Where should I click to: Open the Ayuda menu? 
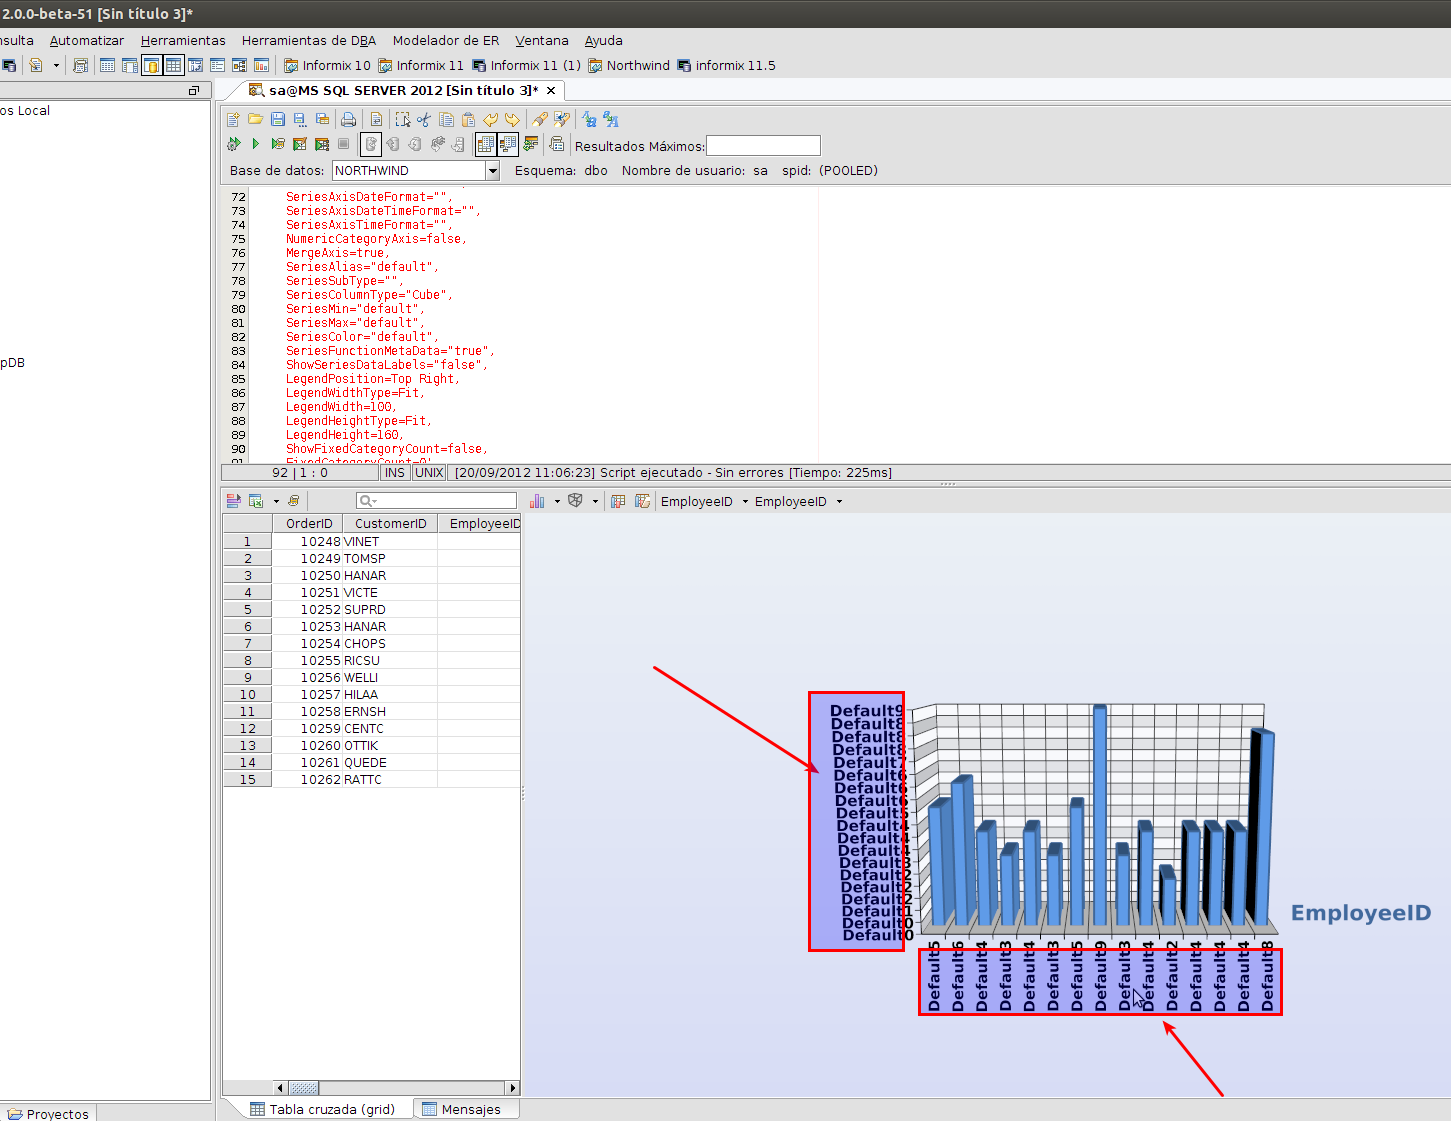(x=604, y=41)
